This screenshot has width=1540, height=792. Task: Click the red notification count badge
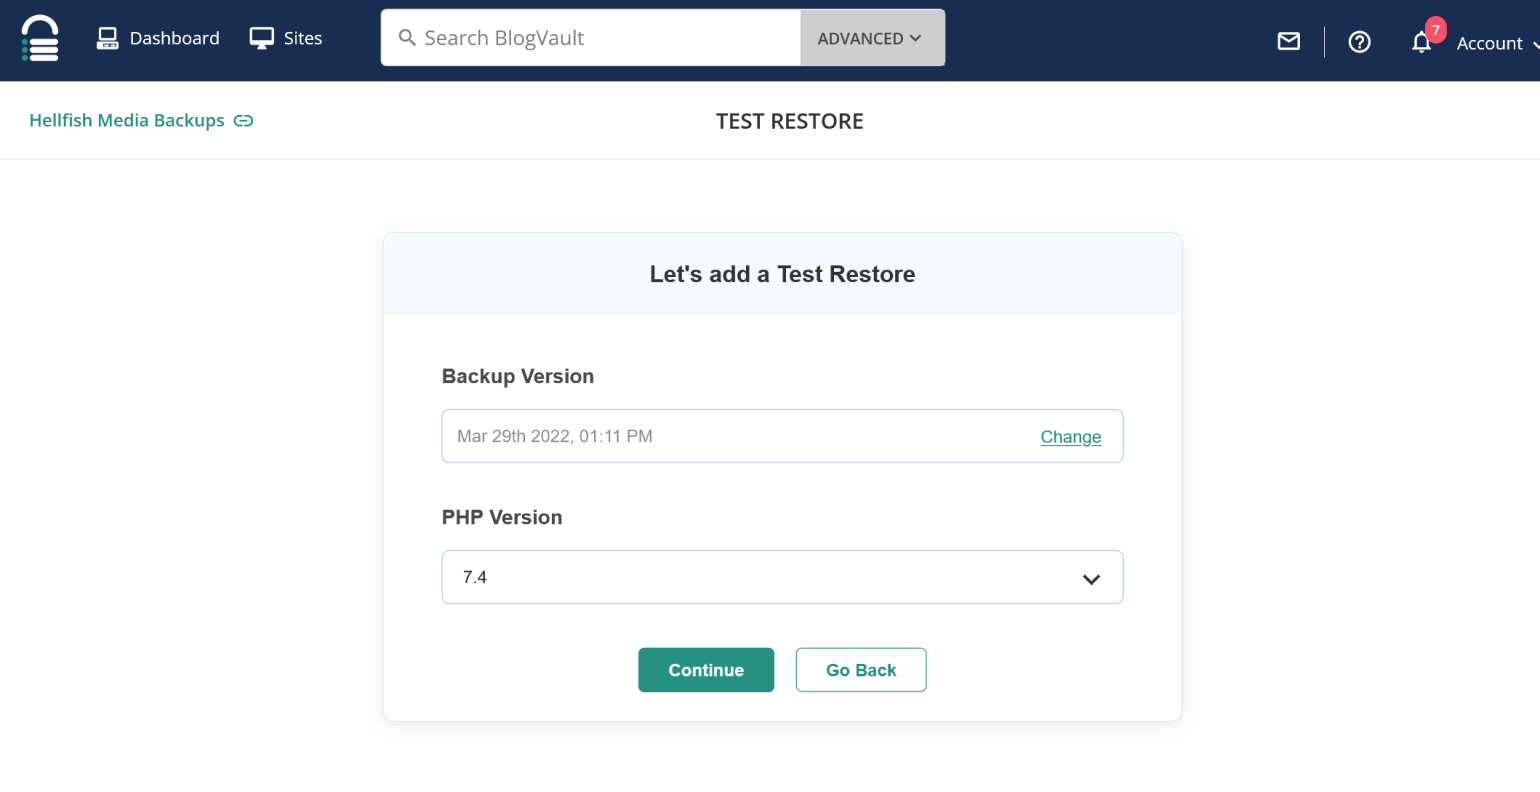click(1435, 29)
